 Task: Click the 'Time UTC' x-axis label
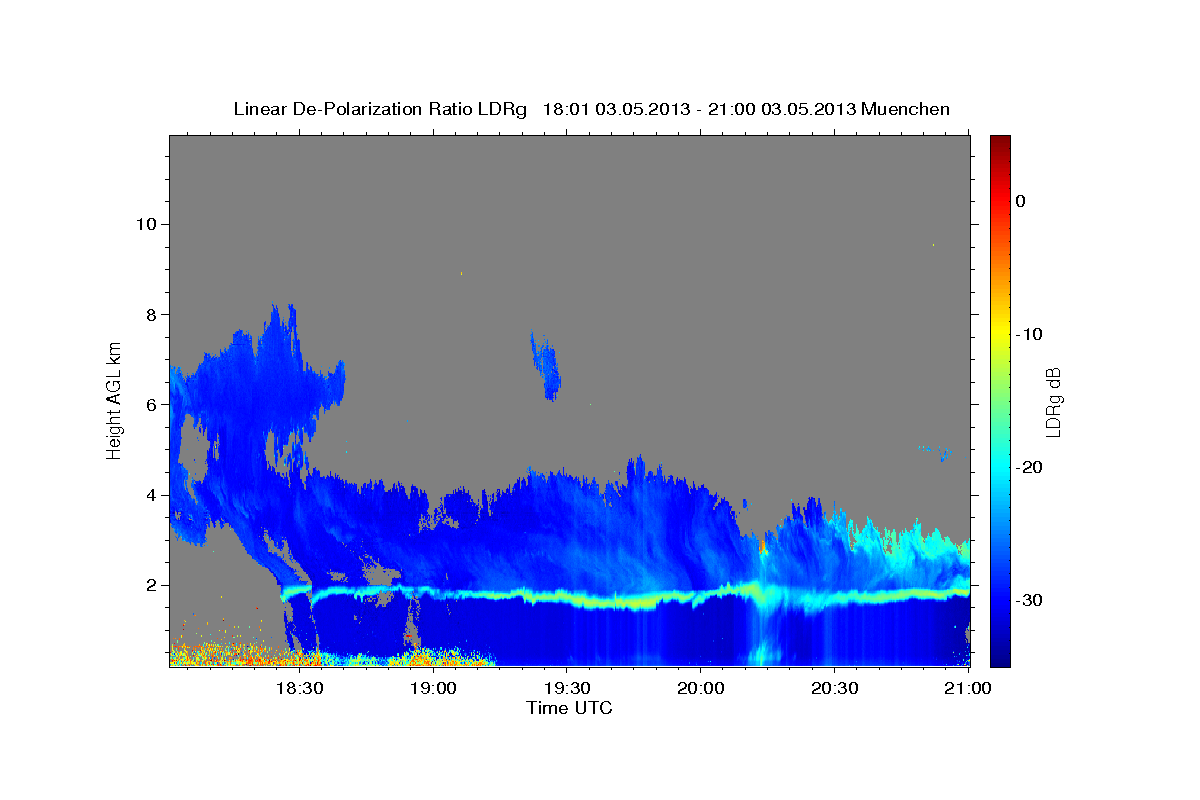(x=569, y=708)
